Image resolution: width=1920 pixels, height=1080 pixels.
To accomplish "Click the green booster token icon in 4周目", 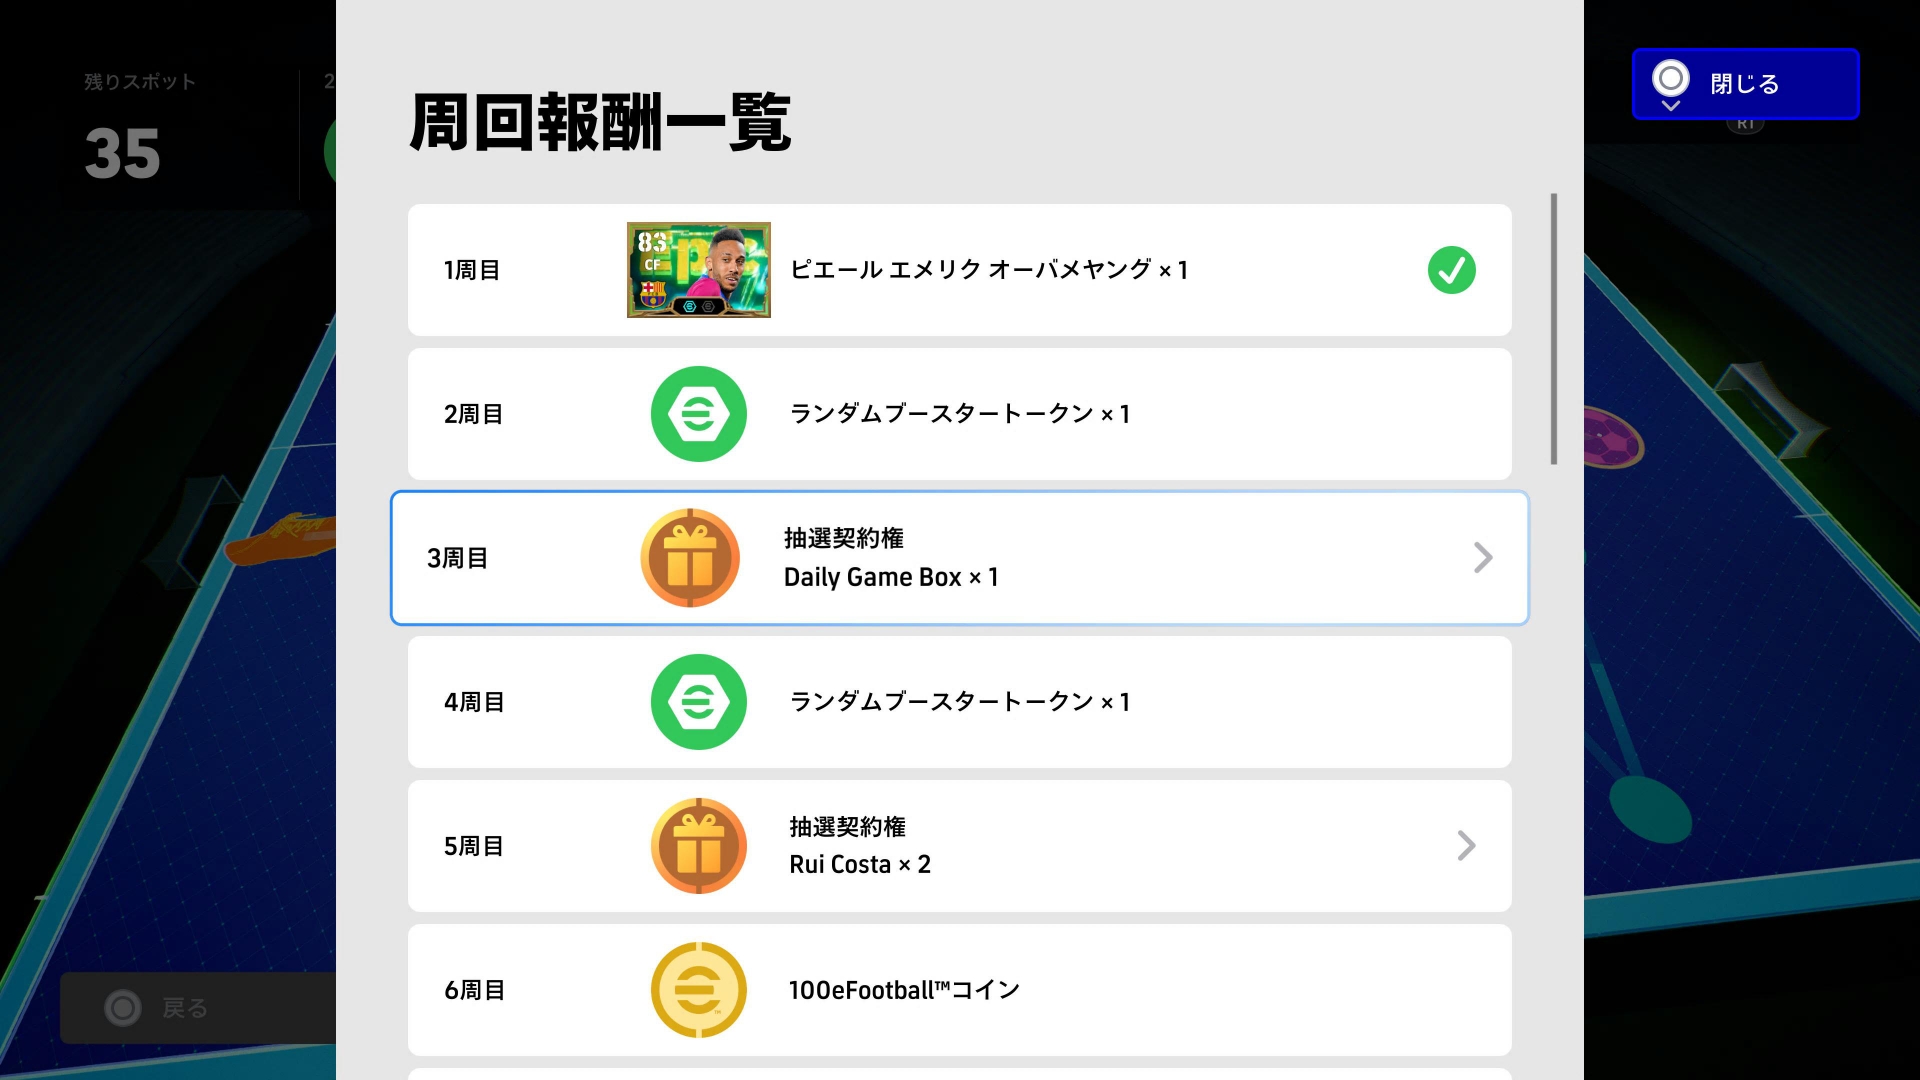I will 698,702.
